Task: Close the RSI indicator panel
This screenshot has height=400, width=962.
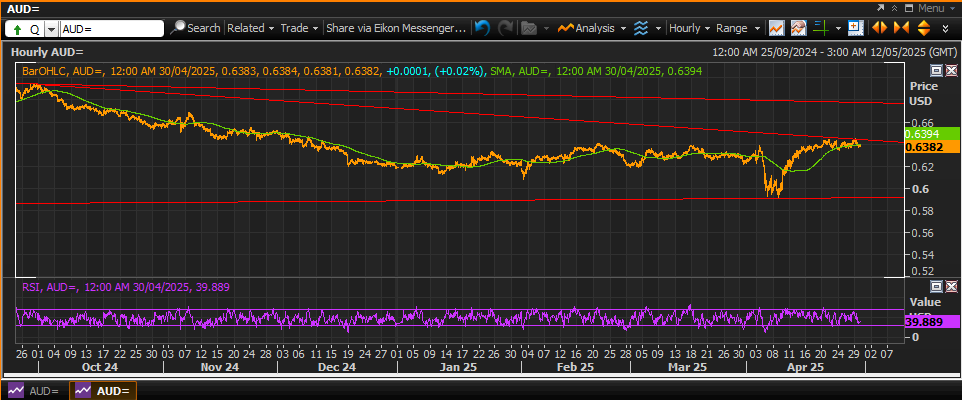Action: click(x=950, y=286)
